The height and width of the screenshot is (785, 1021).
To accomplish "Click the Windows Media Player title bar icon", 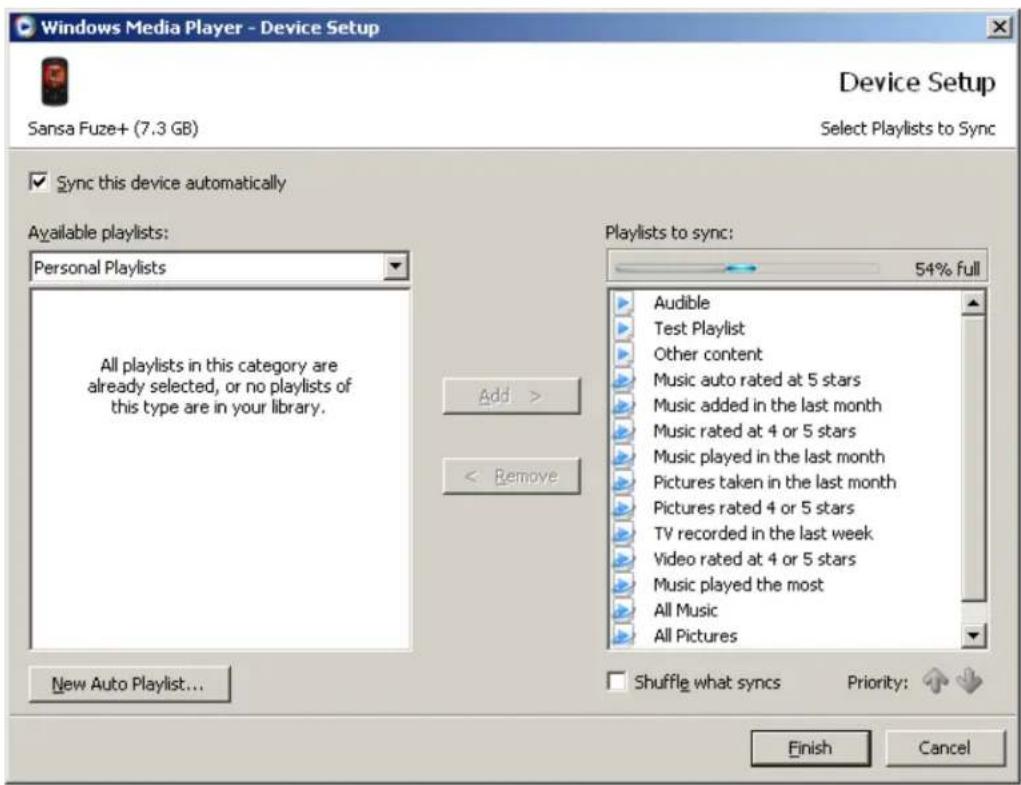I will (25, 27).
